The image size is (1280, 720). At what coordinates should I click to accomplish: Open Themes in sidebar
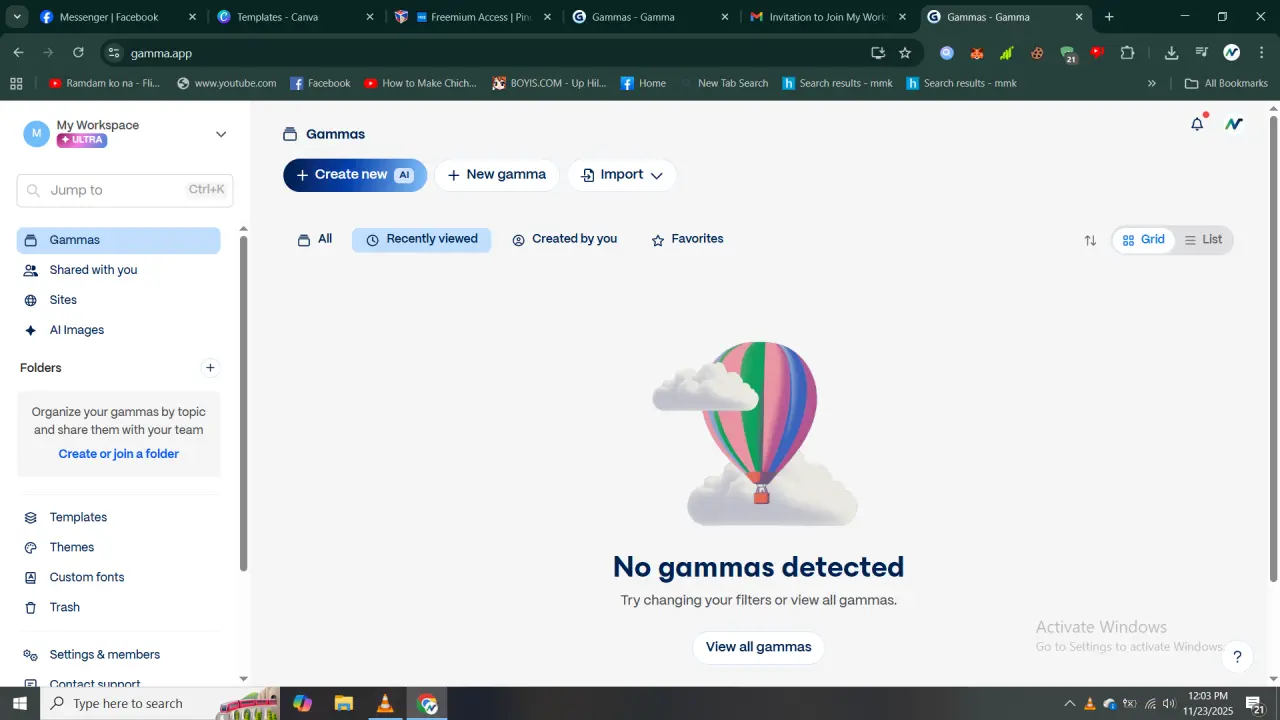(119, 547)
